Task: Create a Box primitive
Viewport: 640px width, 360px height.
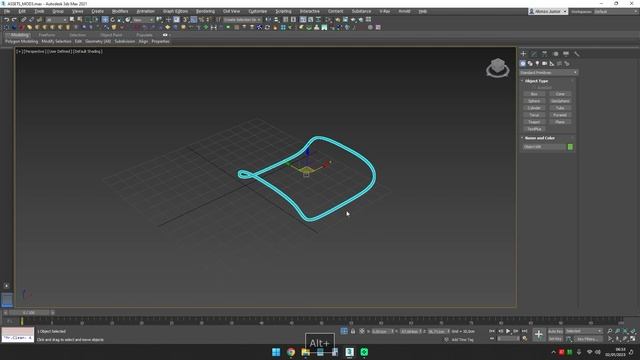Action: 534,94
